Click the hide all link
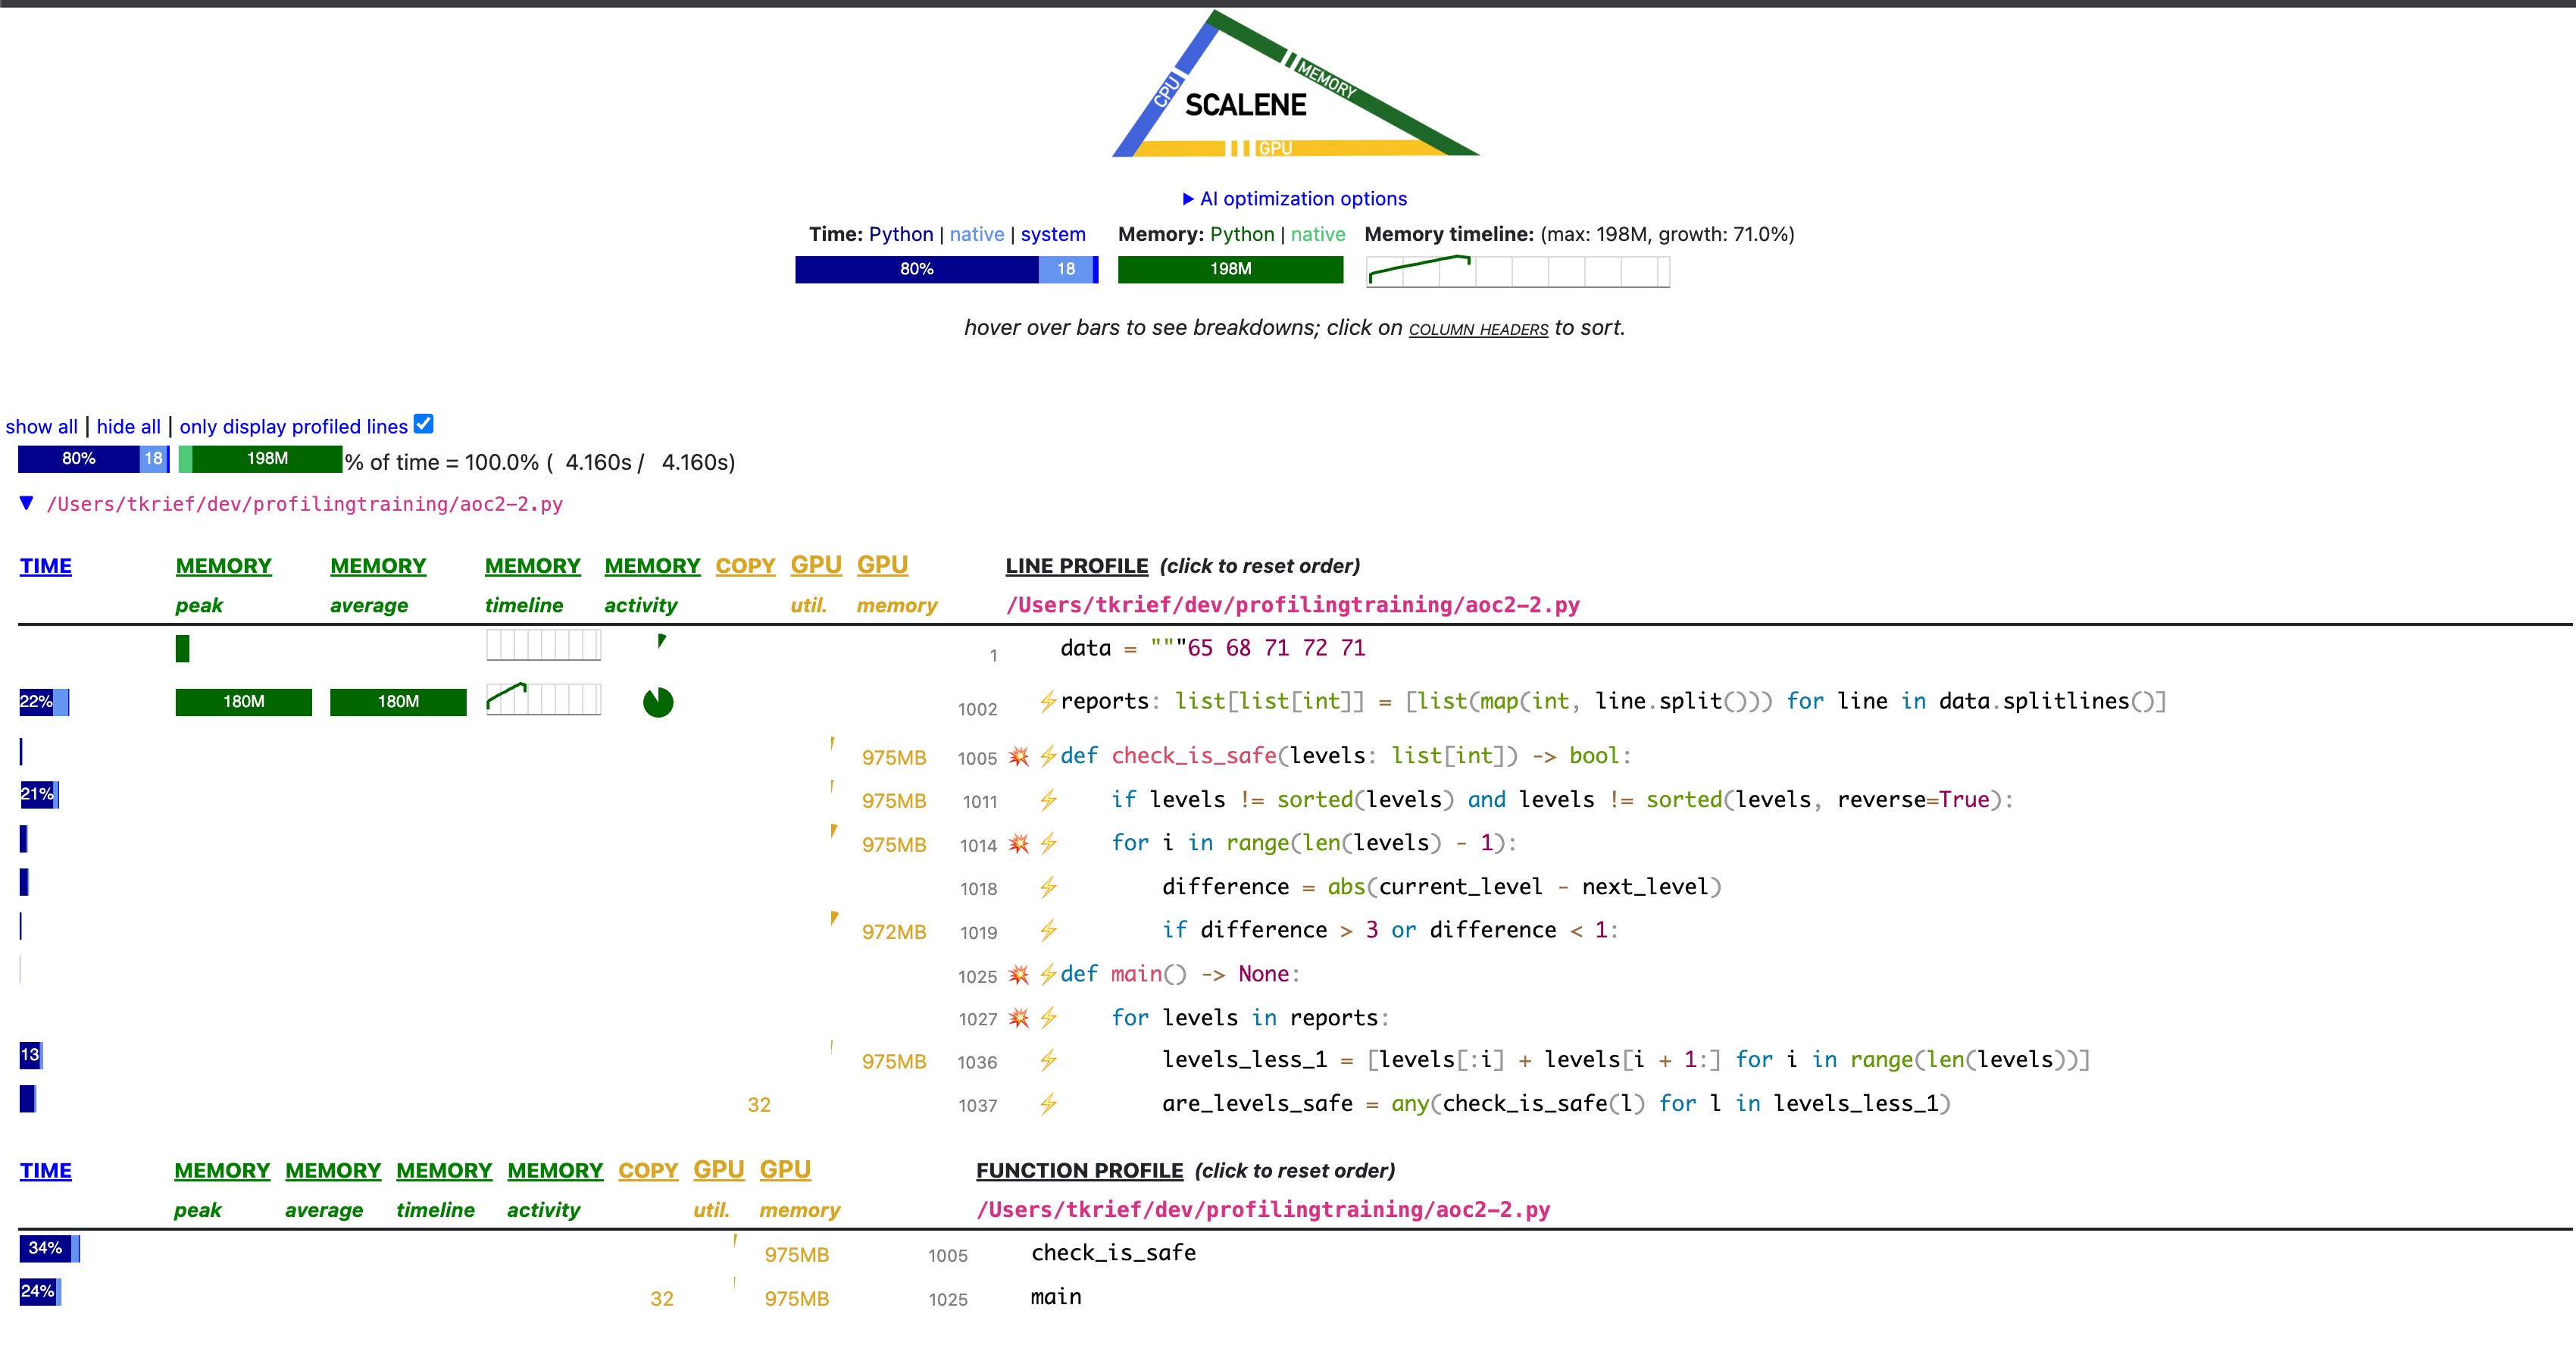This screenshot has width=2576, height=1358. 128,427
